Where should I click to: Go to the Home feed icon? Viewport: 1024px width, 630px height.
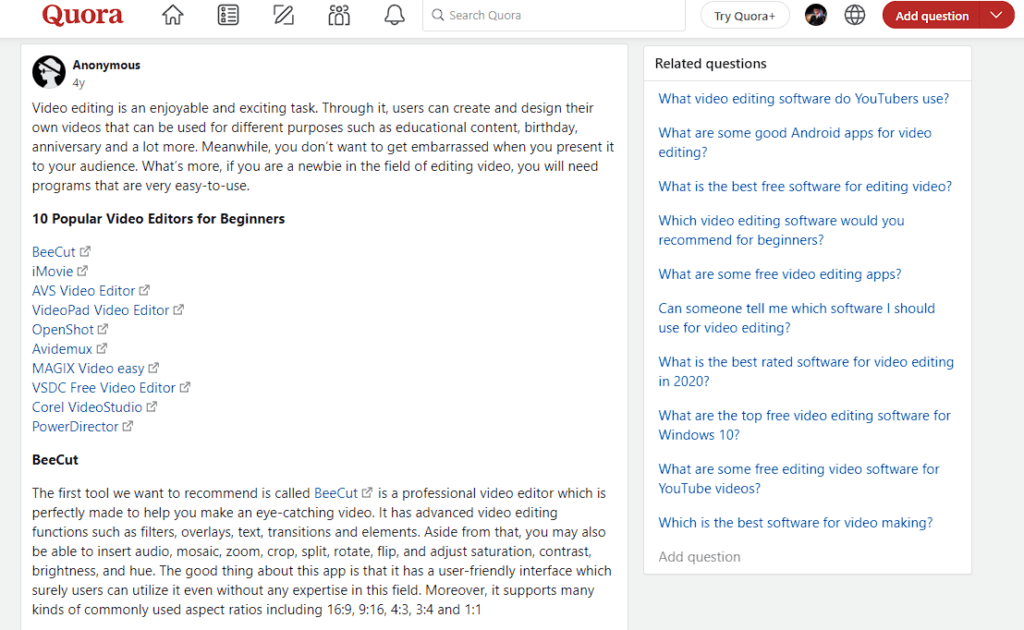pos(173,15)
